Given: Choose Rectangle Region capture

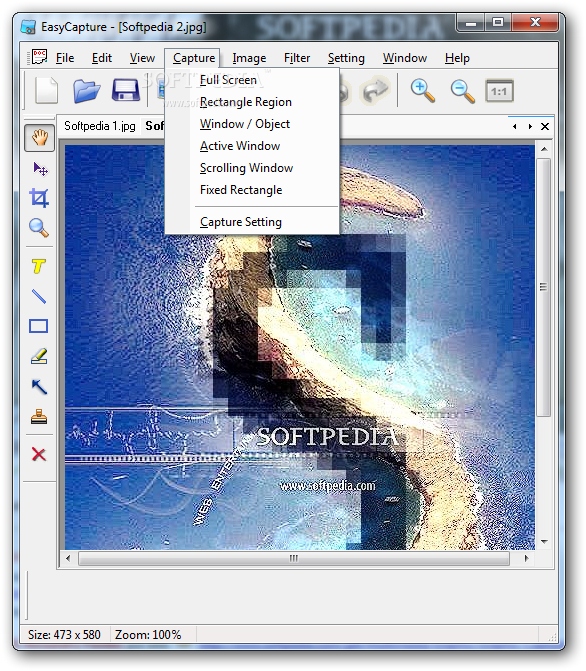Looking at the screenshot, I should (253, 102).
